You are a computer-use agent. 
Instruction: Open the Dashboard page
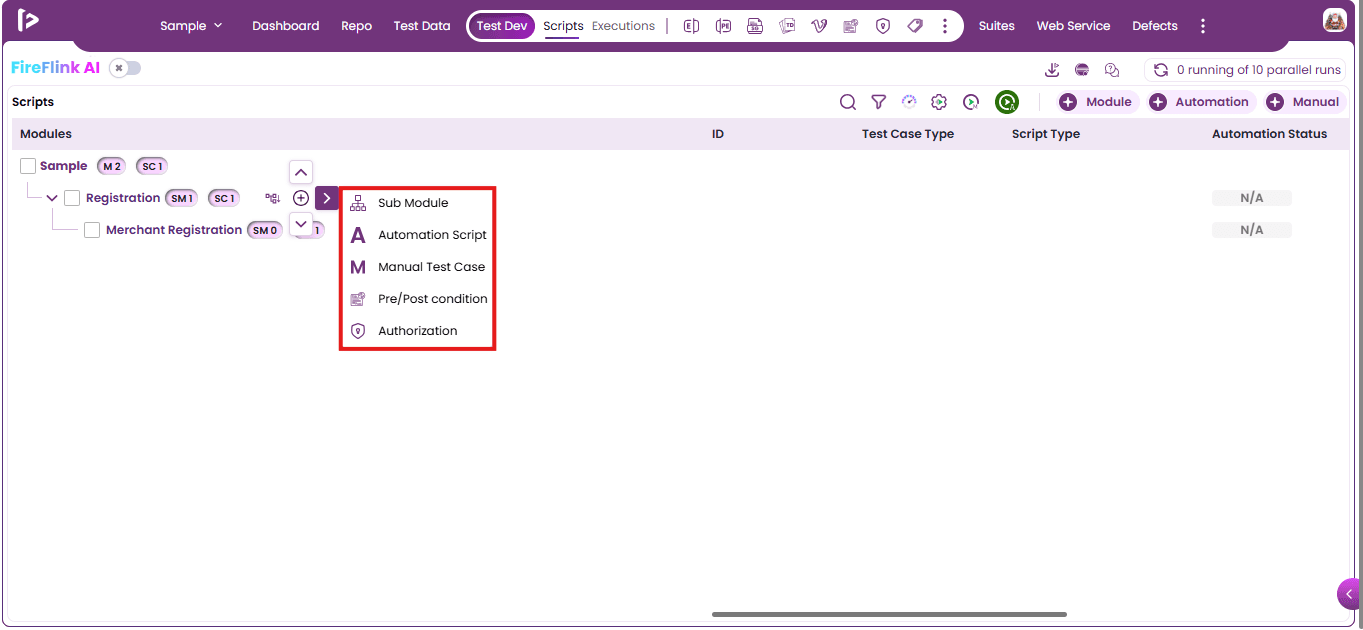coord(286,26)
